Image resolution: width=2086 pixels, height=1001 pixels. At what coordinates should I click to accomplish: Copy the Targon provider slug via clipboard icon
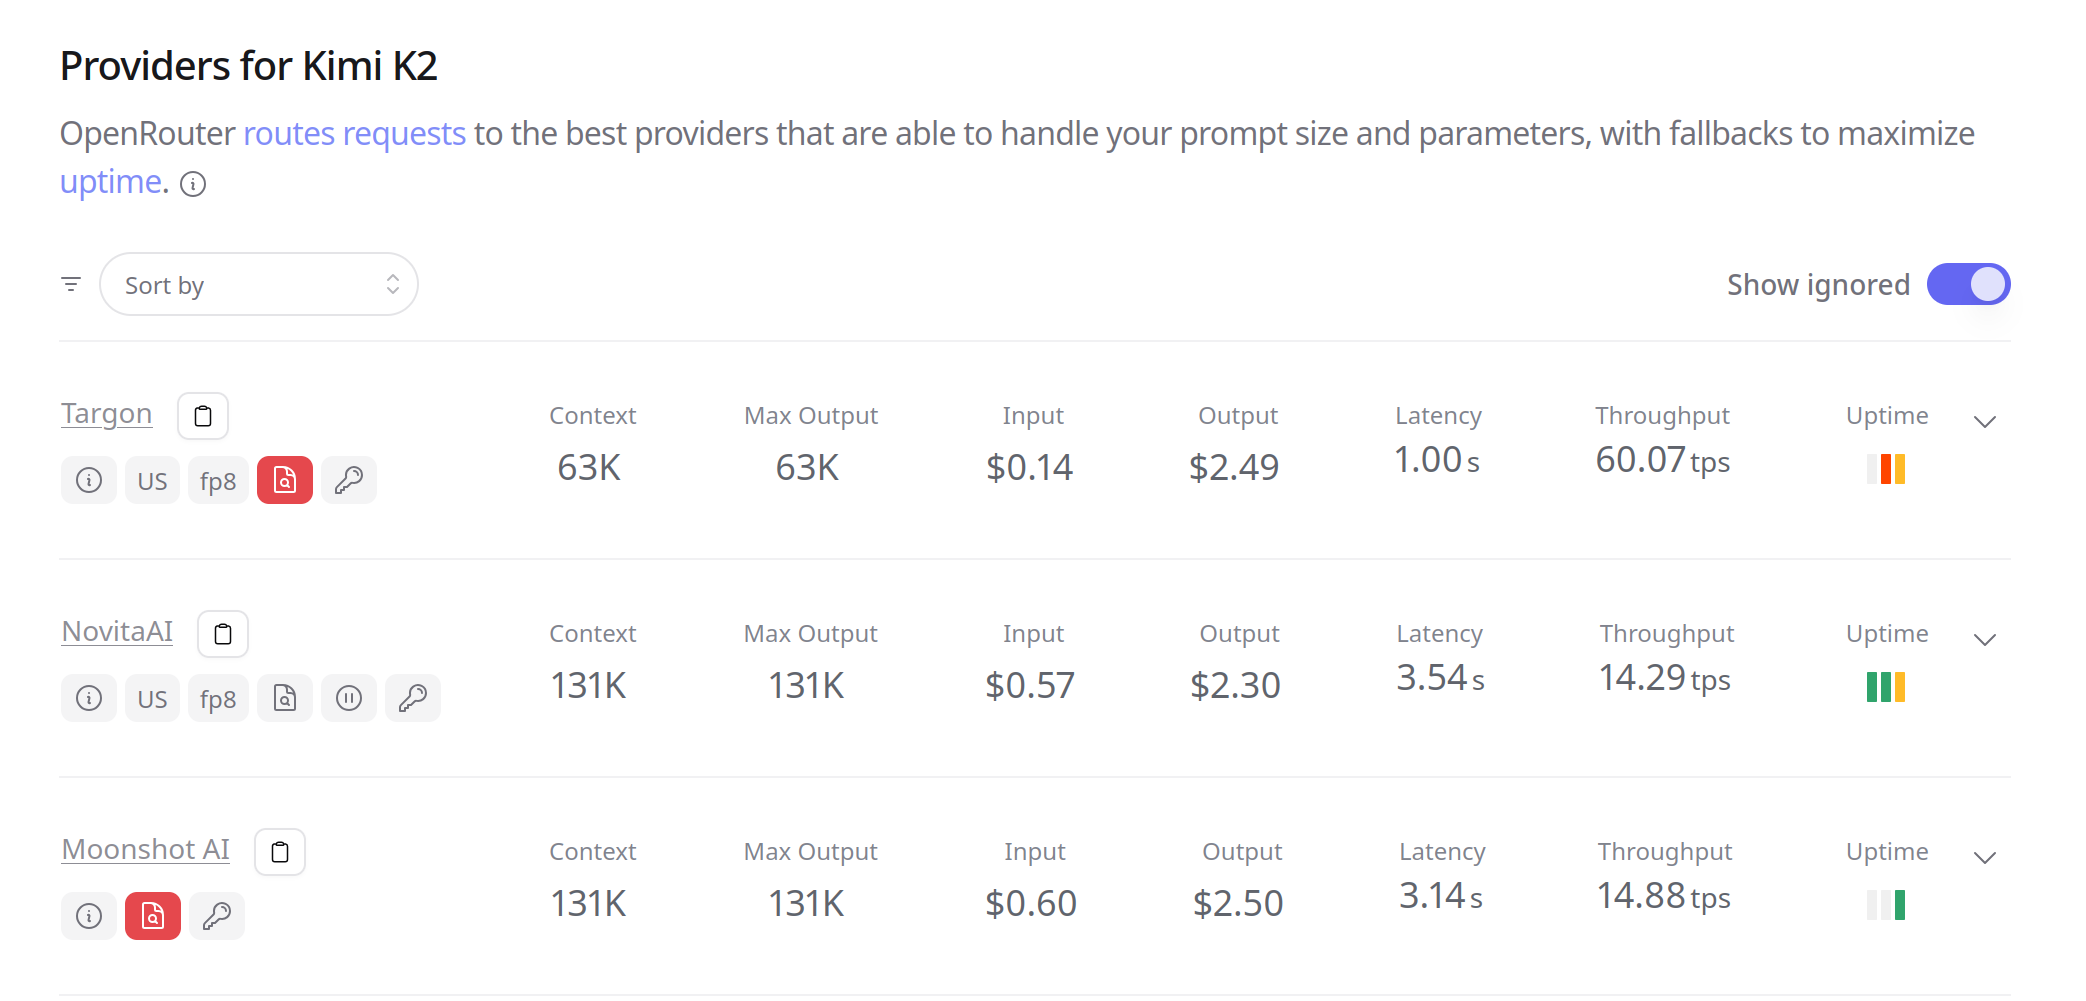tap(203, 416)
